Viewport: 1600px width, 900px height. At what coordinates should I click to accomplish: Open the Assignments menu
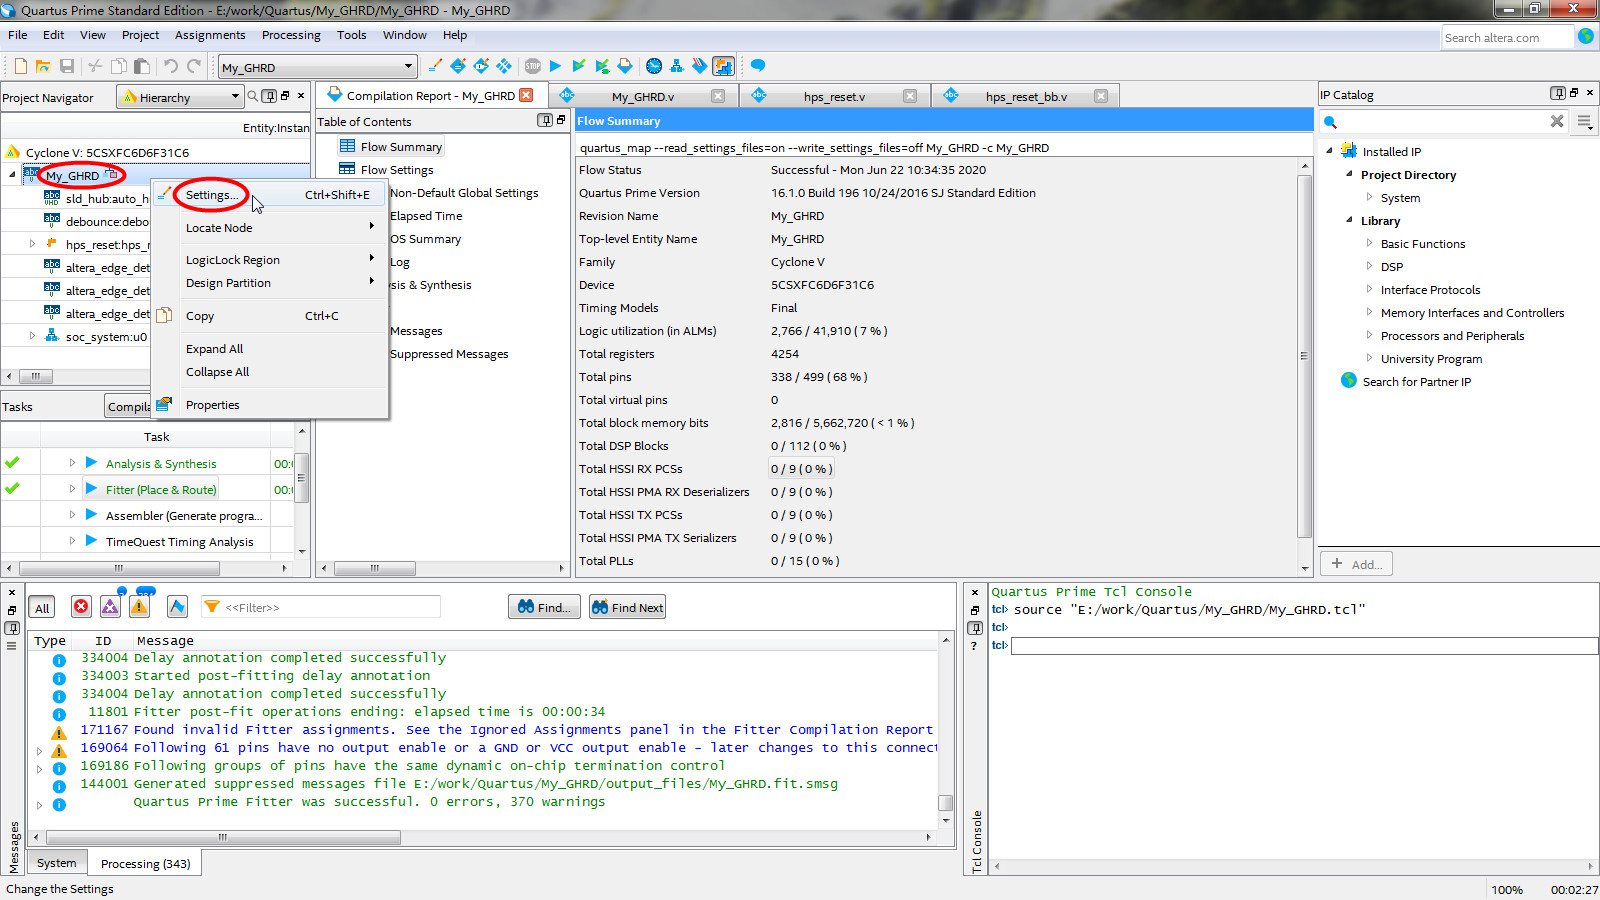[210, 35]
